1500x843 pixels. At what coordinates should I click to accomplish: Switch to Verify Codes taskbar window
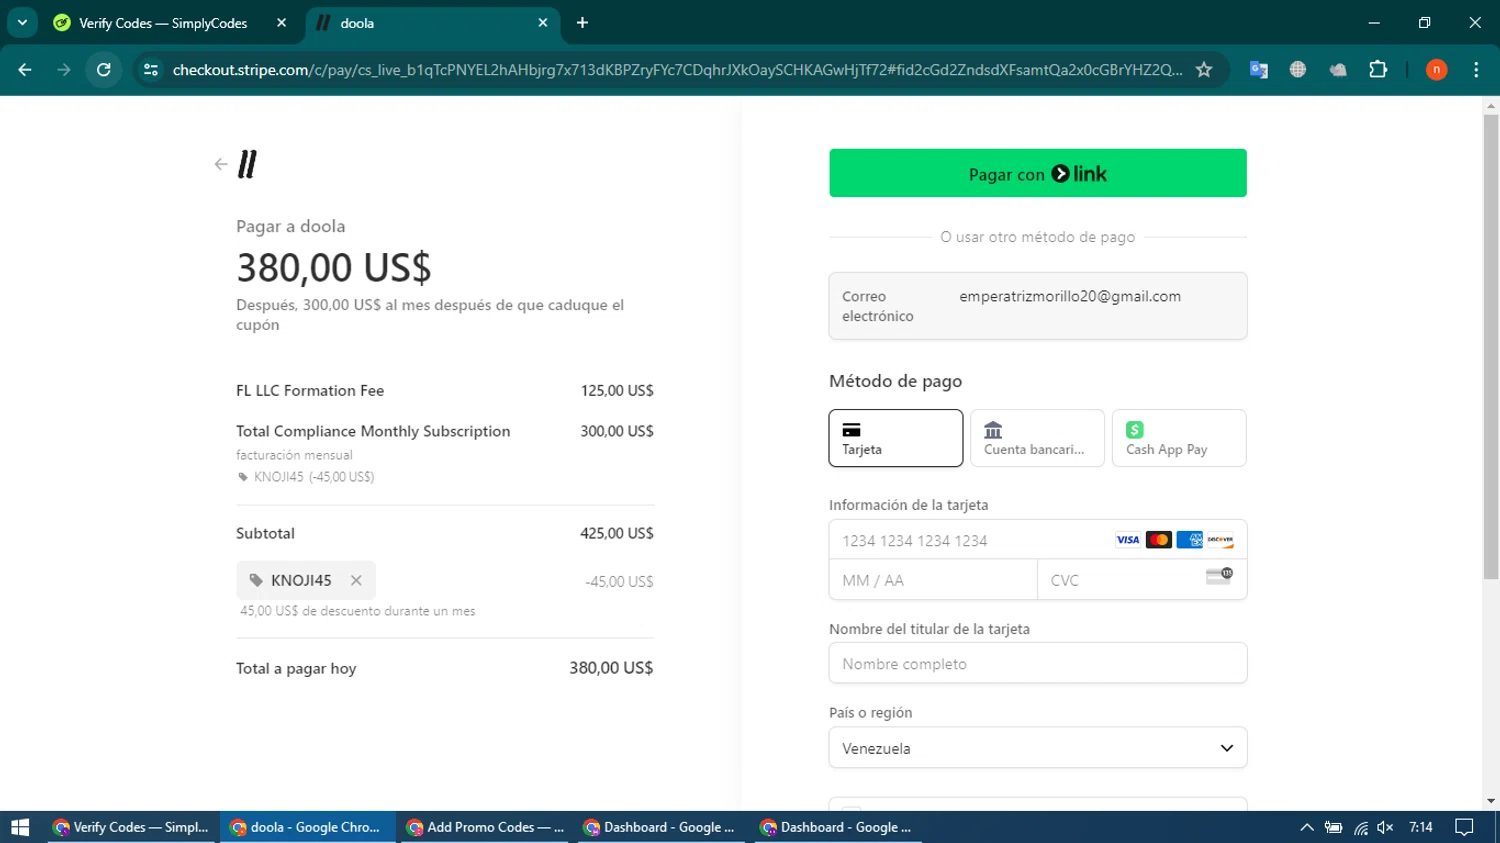[132, 827]
